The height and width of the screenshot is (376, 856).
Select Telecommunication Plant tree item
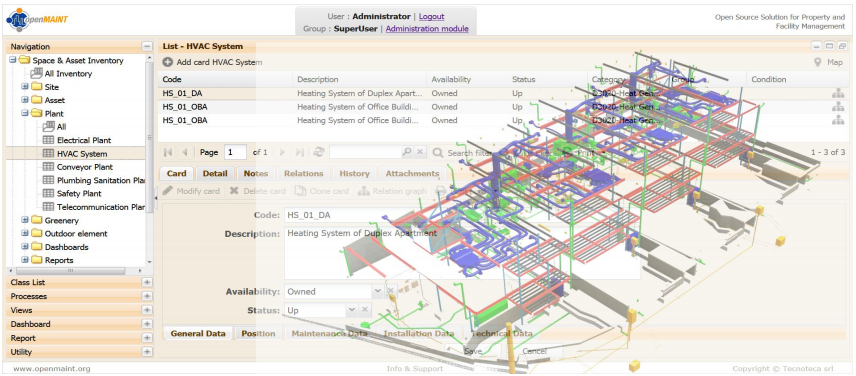(x=93, y=207)
